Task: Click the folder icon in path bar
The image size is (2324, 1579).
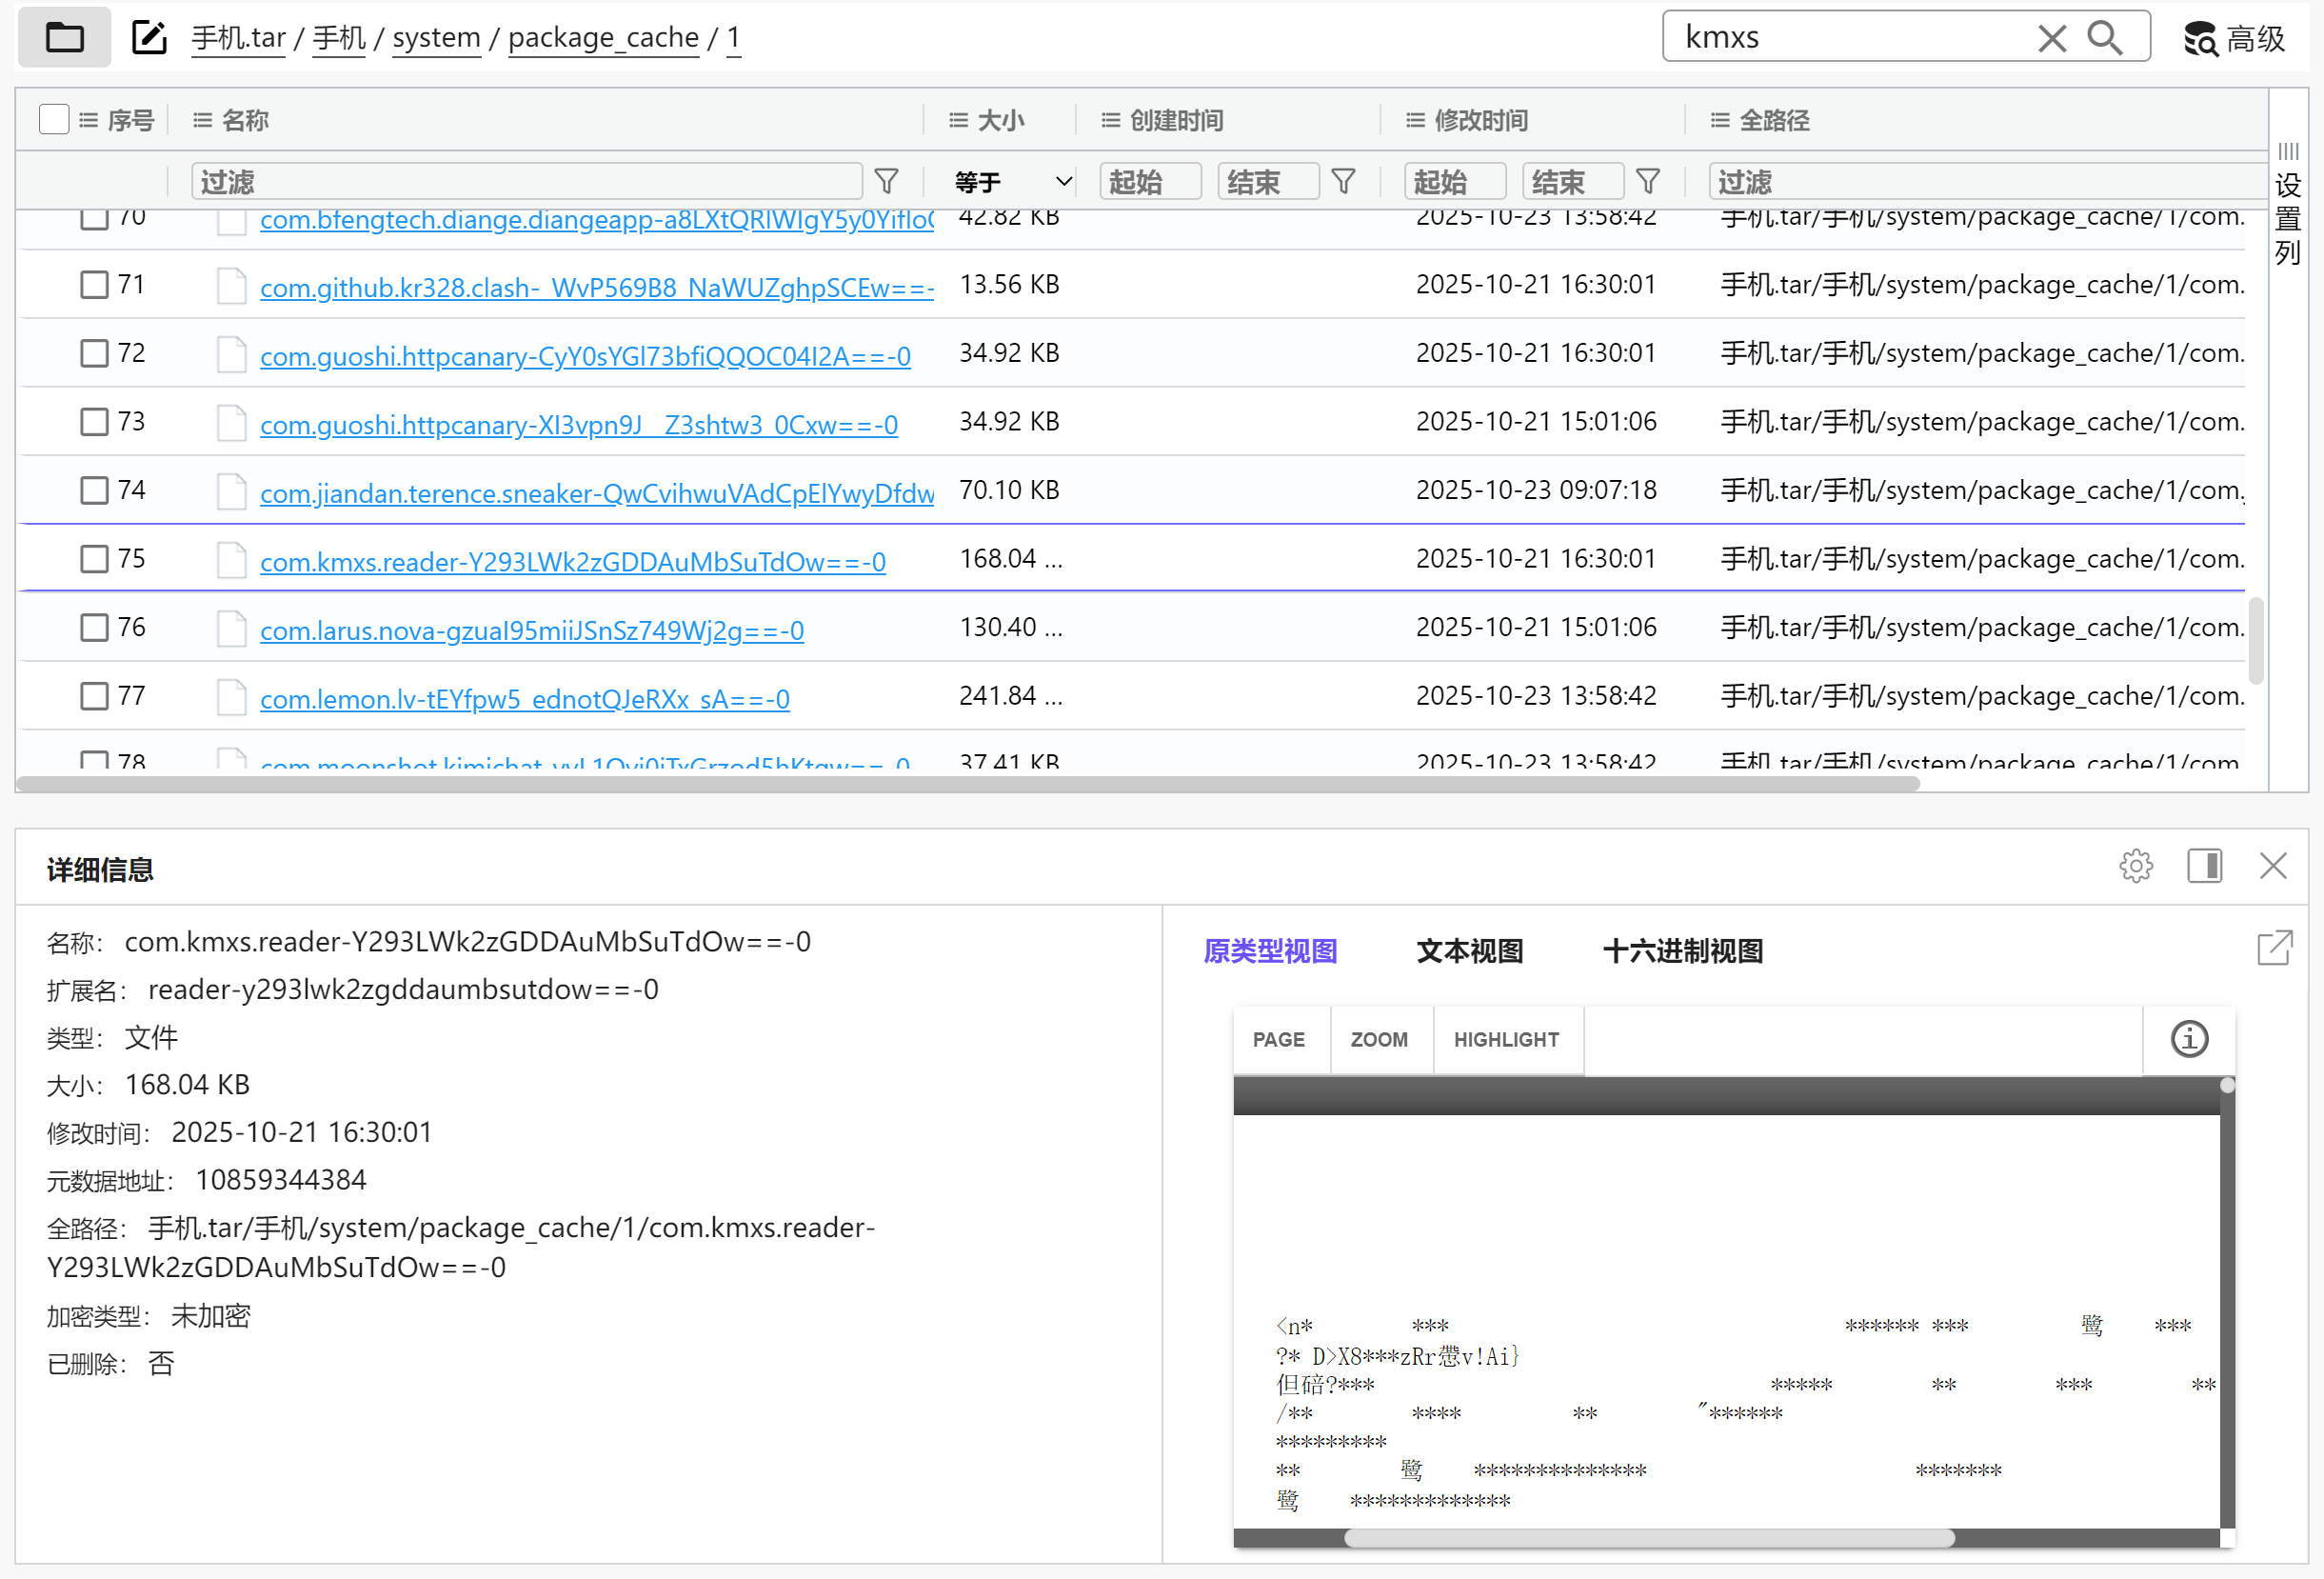Action: [x=65, y=38]
